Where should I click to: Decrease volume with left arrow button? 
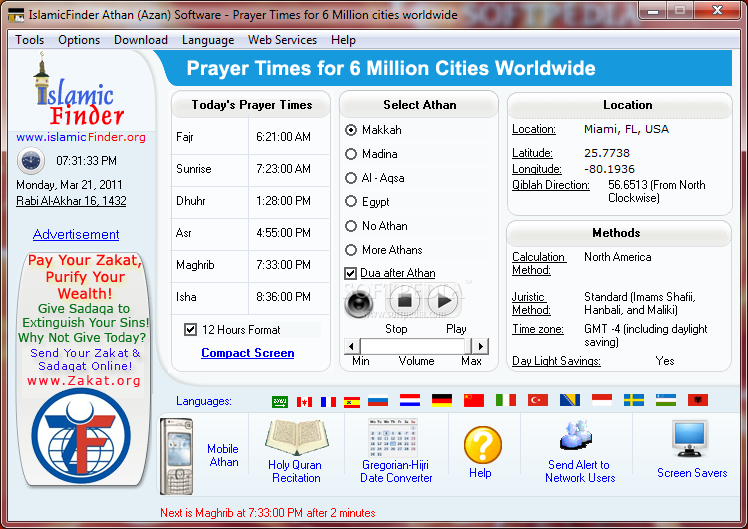pyautogui.click(x=352, y=346)
